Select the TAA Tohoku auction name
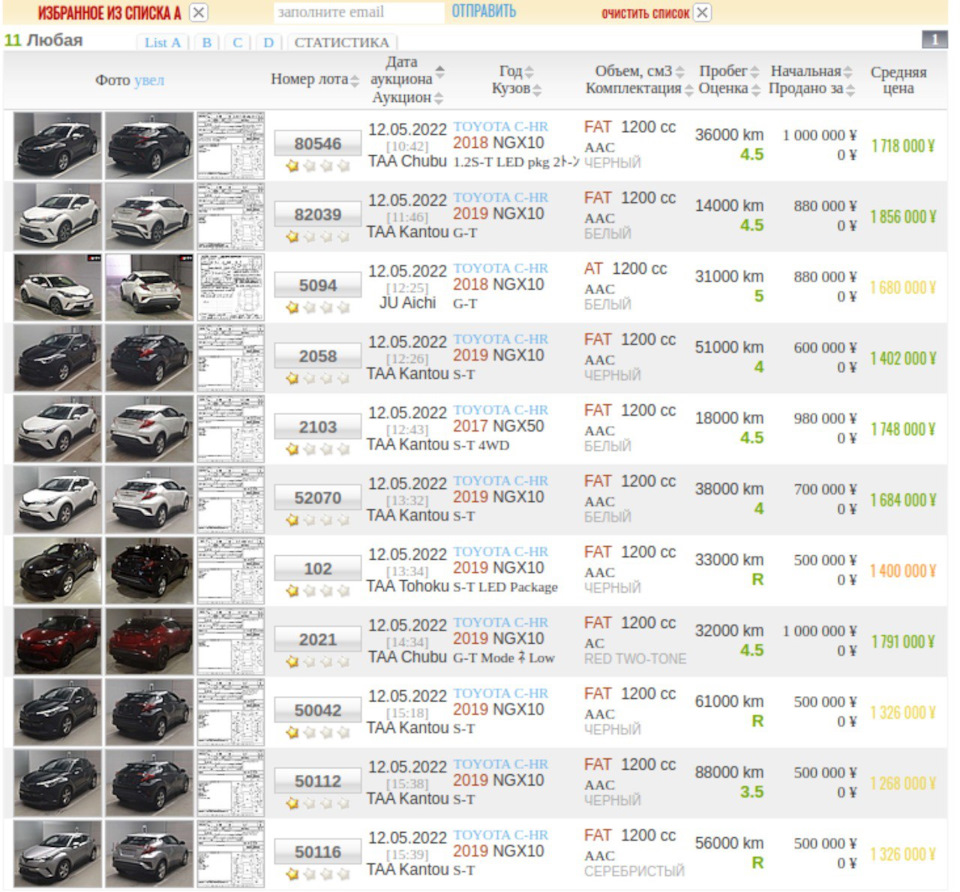This screenshot has height=892, width=960. click(408, 587)
